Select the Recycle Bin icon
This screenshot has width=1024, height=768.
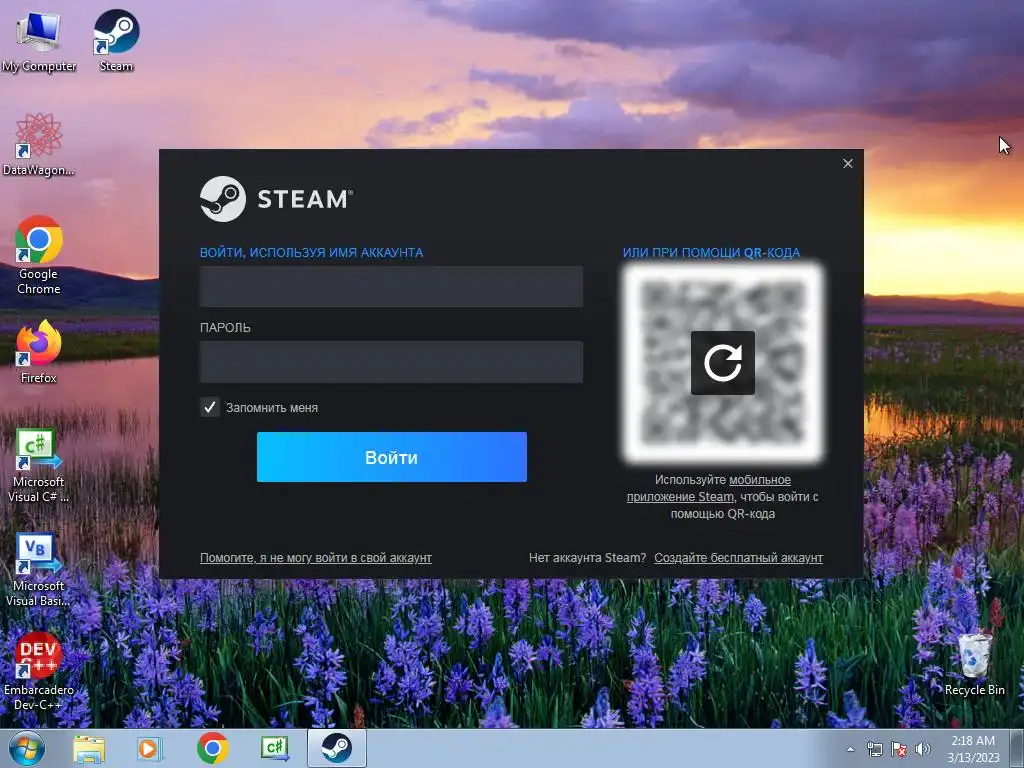(974, 665)
